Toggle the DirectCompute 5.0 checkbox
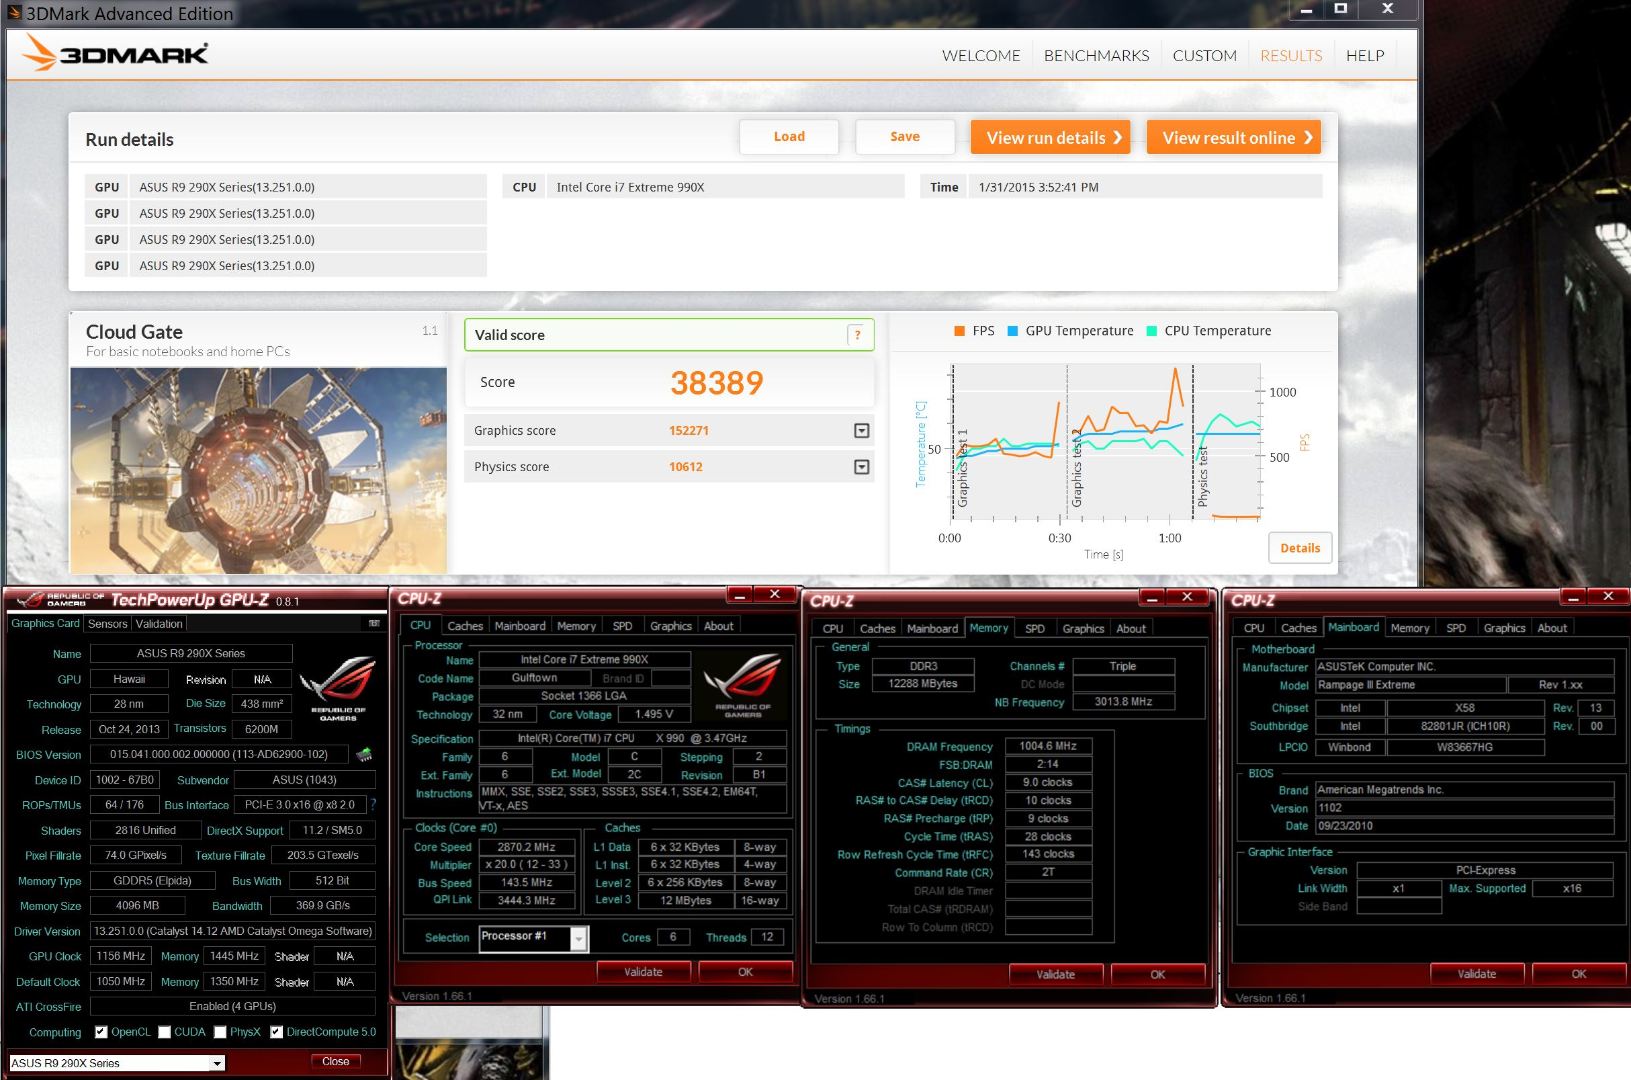The height and width of the screenshot is (1080, 1631). tap(276, 1032)
